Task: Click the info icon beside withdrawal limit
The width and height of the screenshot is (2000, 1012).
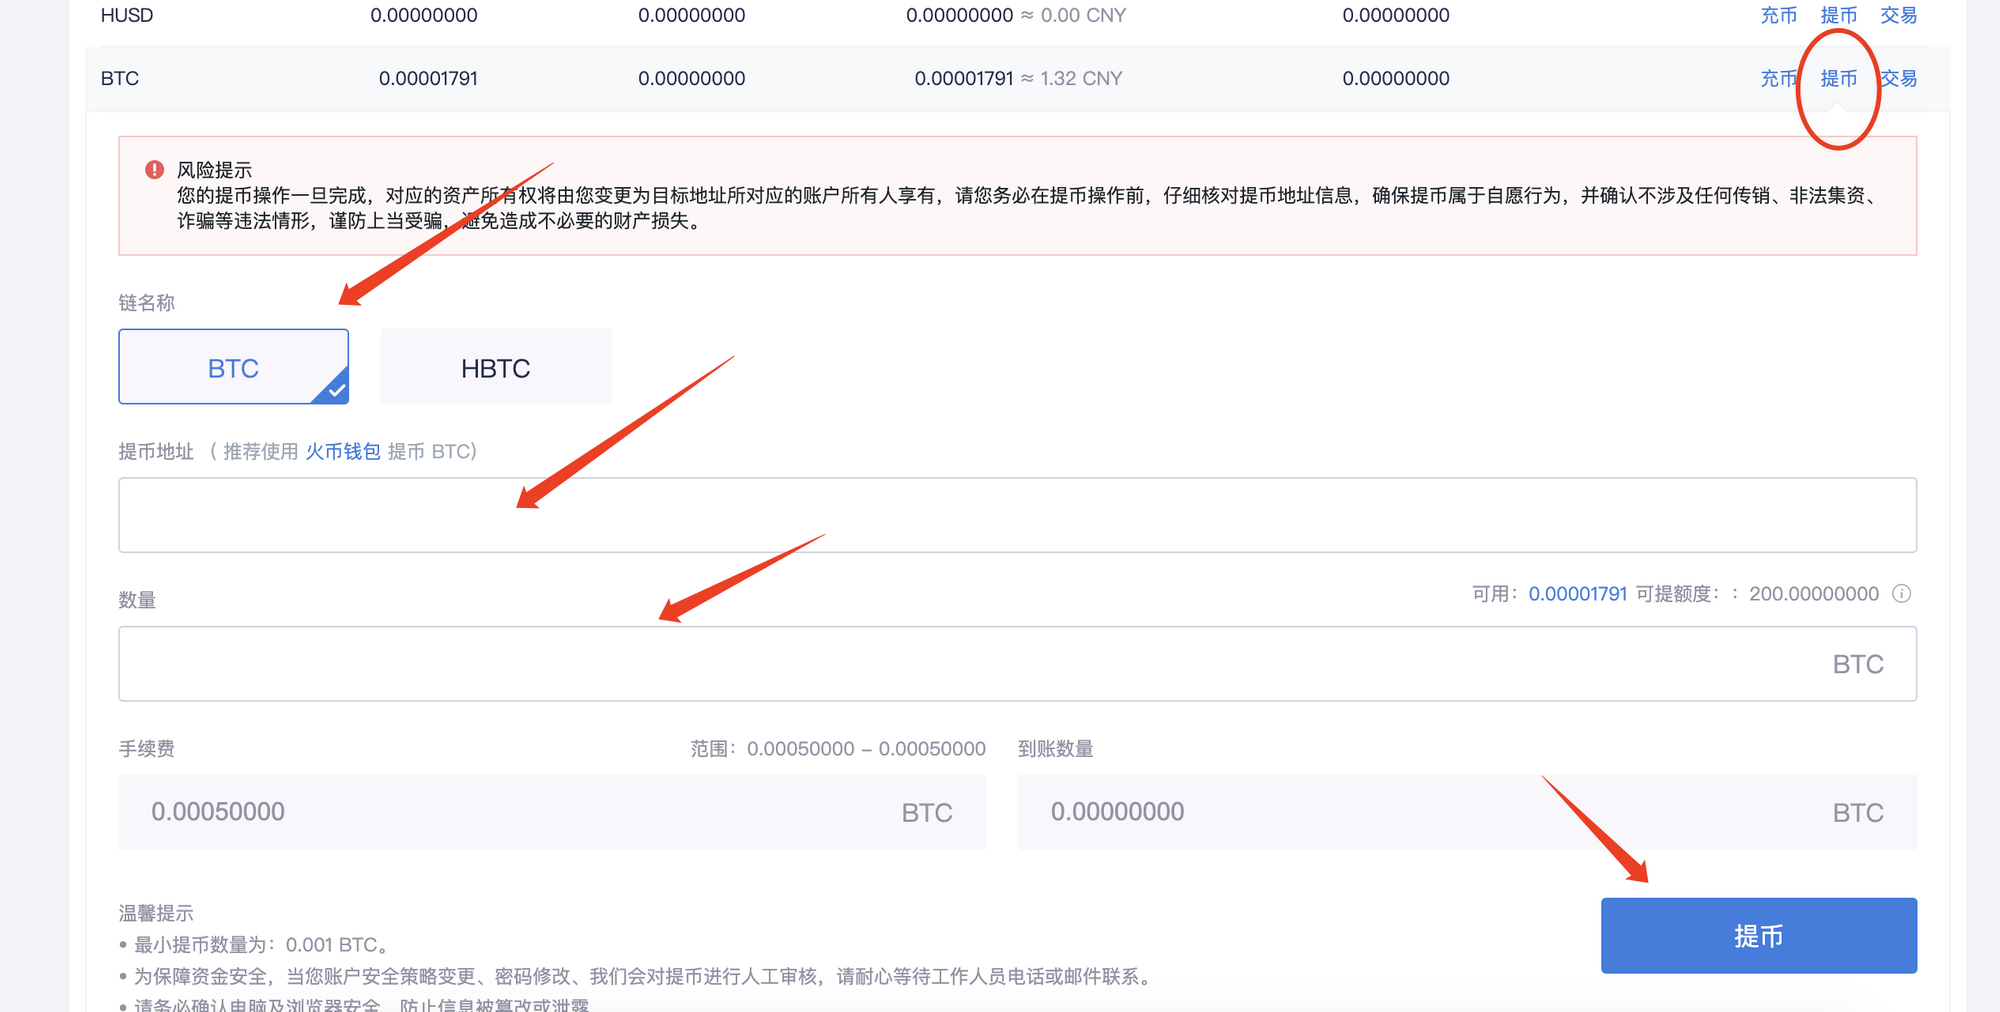Action: point(1902,594)
